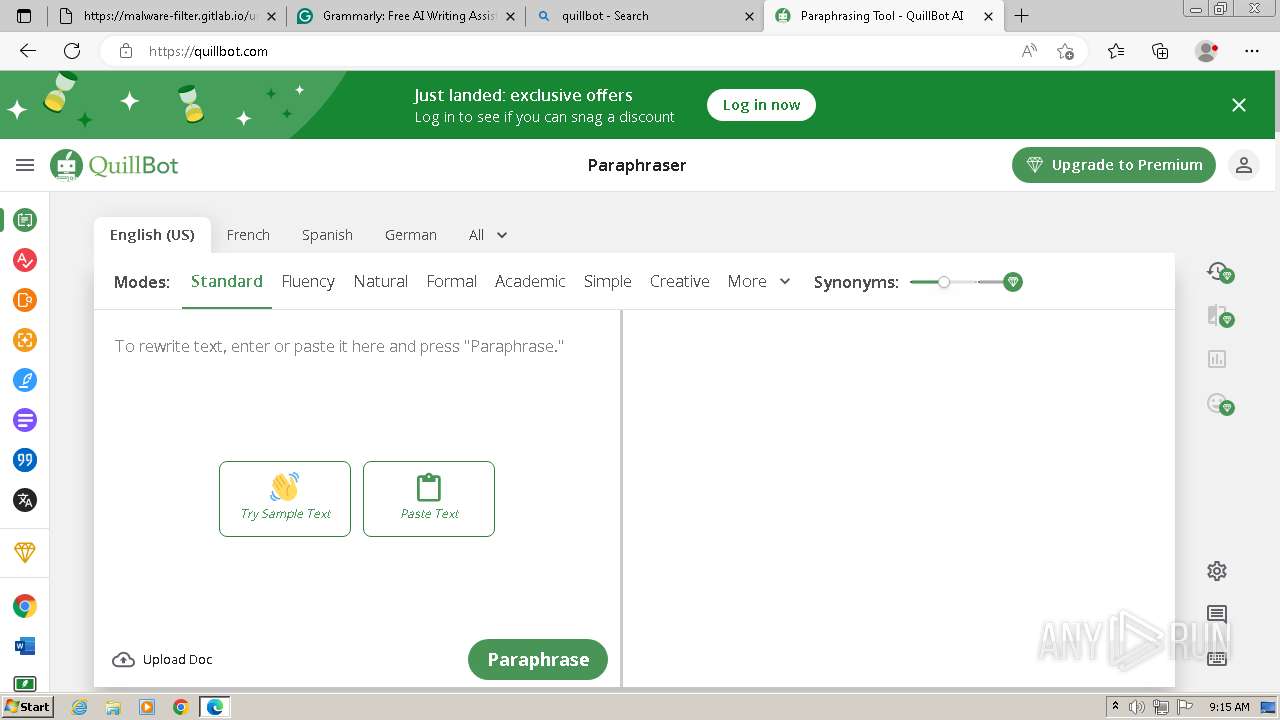The image size is (1280, 720).
Task: Click Try Sample Text button
Action: pos(285,499)
